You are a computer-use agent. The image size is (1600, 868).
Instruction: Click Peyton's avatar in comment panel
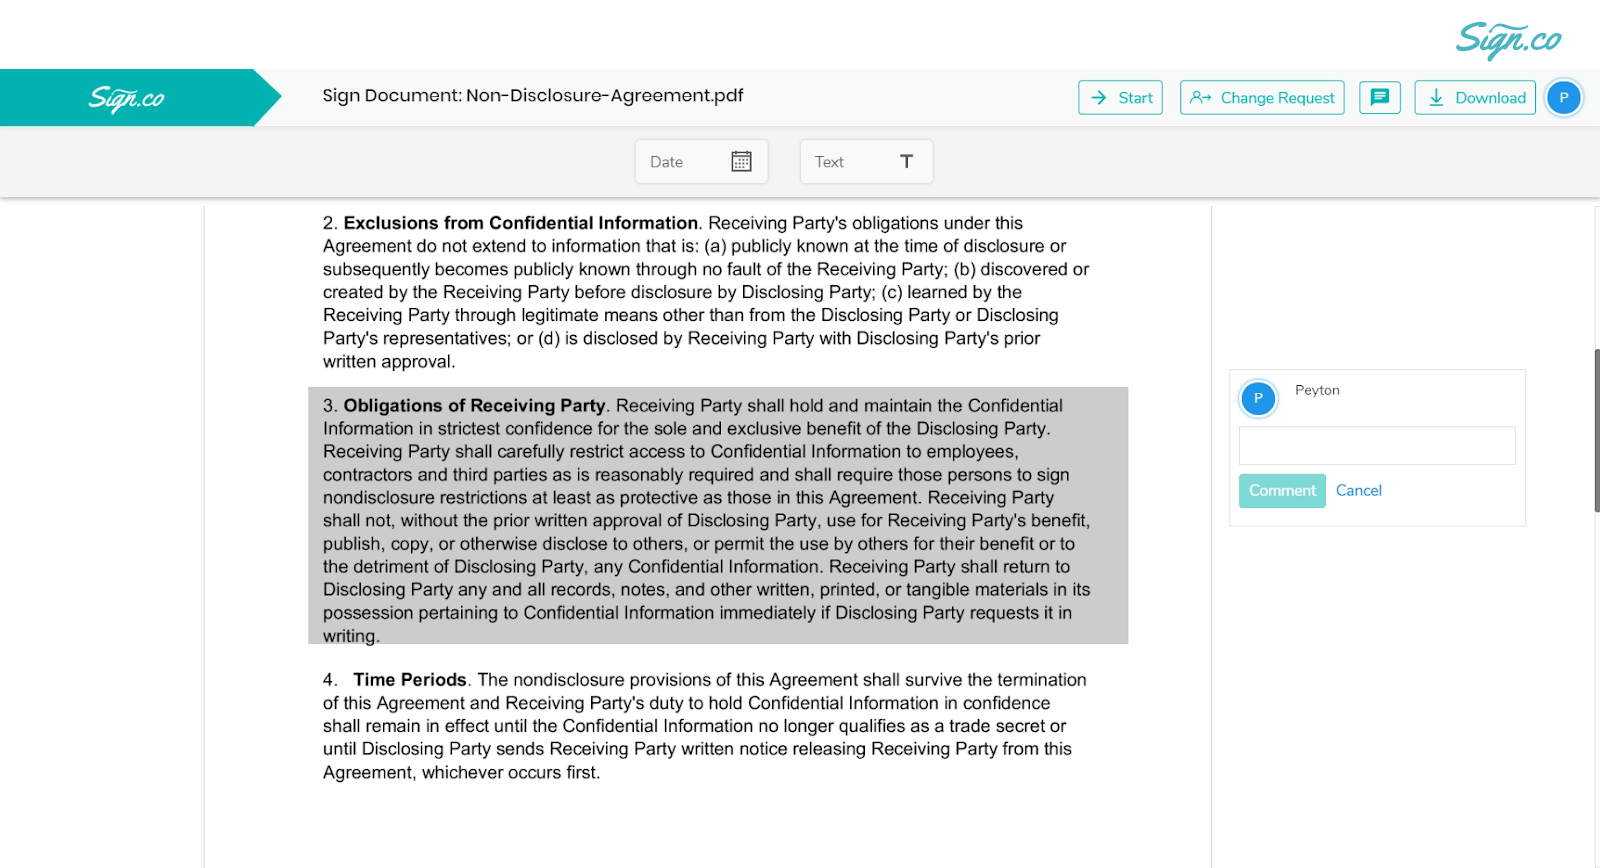click(1258, 398)
